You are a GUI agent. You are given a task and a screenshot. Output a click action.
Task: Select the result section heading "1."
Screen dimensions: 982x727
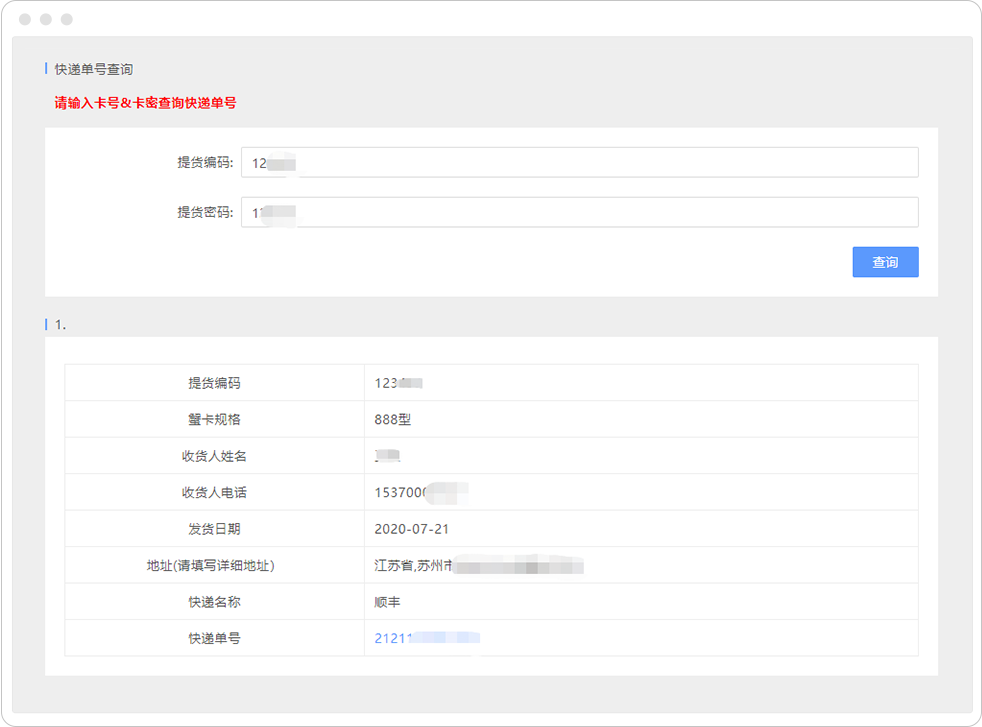tap(60, 324)
